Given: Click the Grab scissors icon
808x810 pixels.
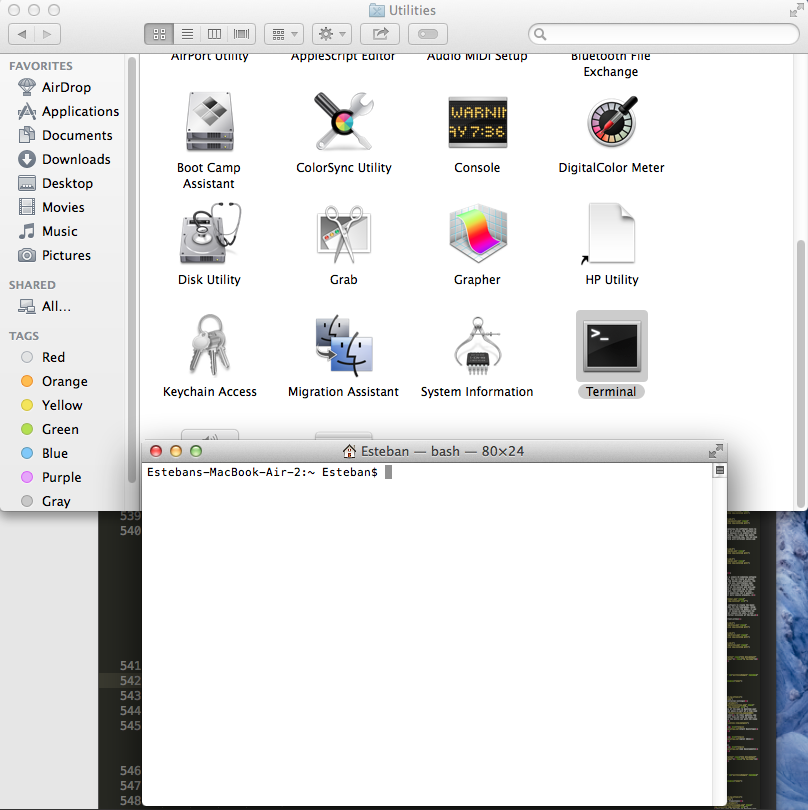Looking at the screenshot, I should point(344,234).
